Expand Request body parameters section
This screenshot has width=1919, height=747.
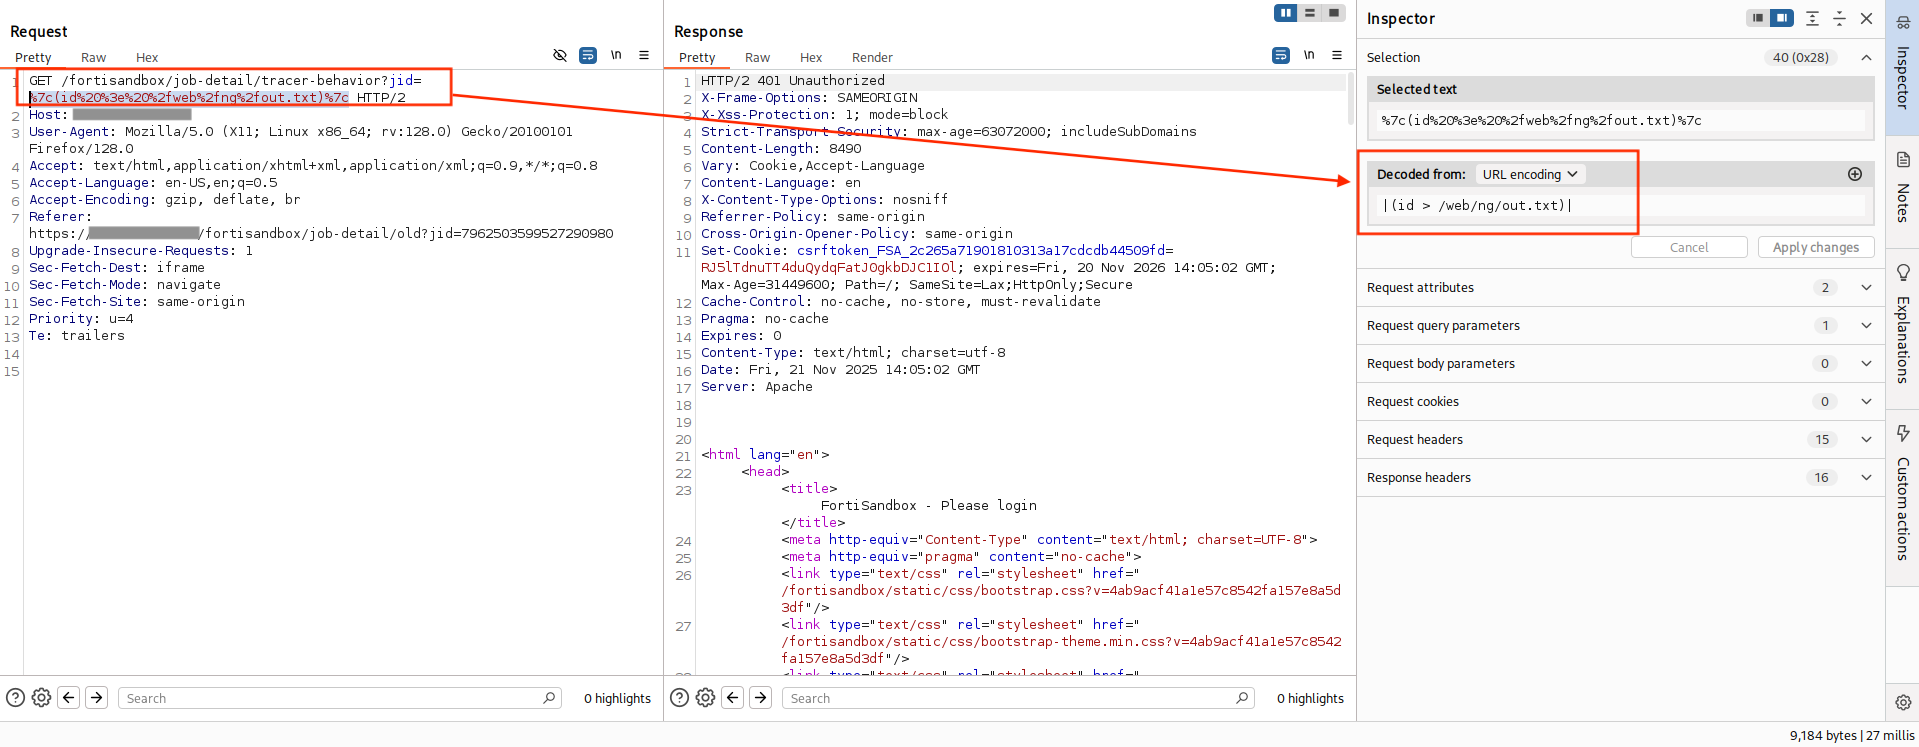tap(1620, 364)
